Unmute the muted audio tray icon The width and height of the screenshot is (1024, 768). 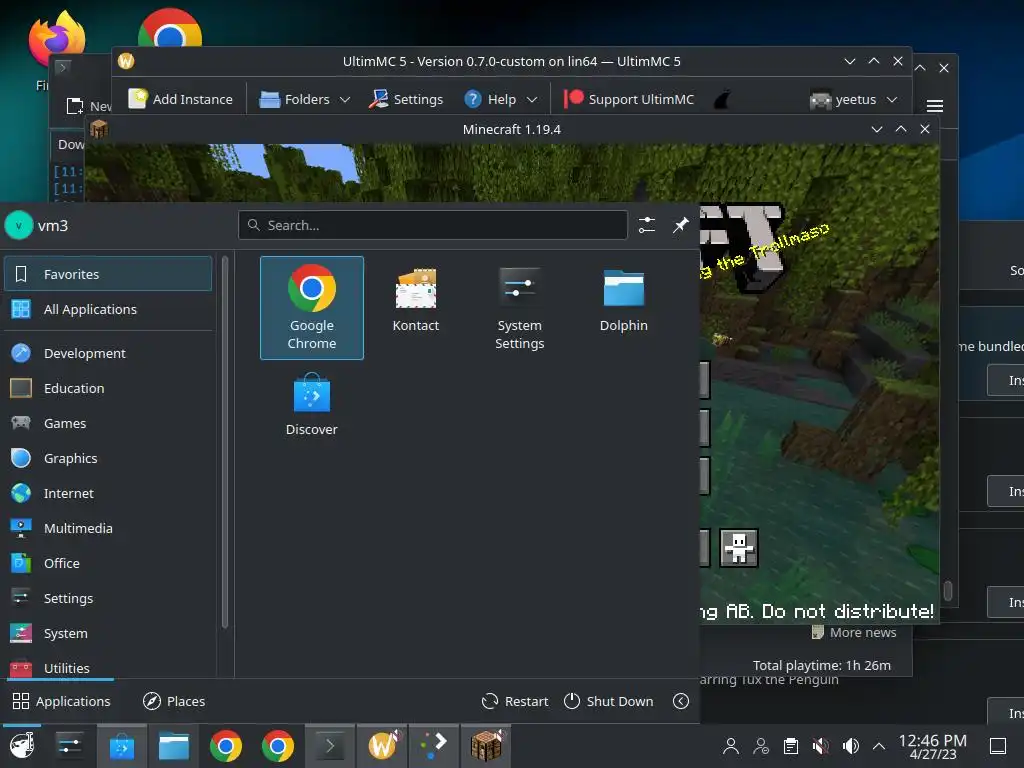point(821,746)
